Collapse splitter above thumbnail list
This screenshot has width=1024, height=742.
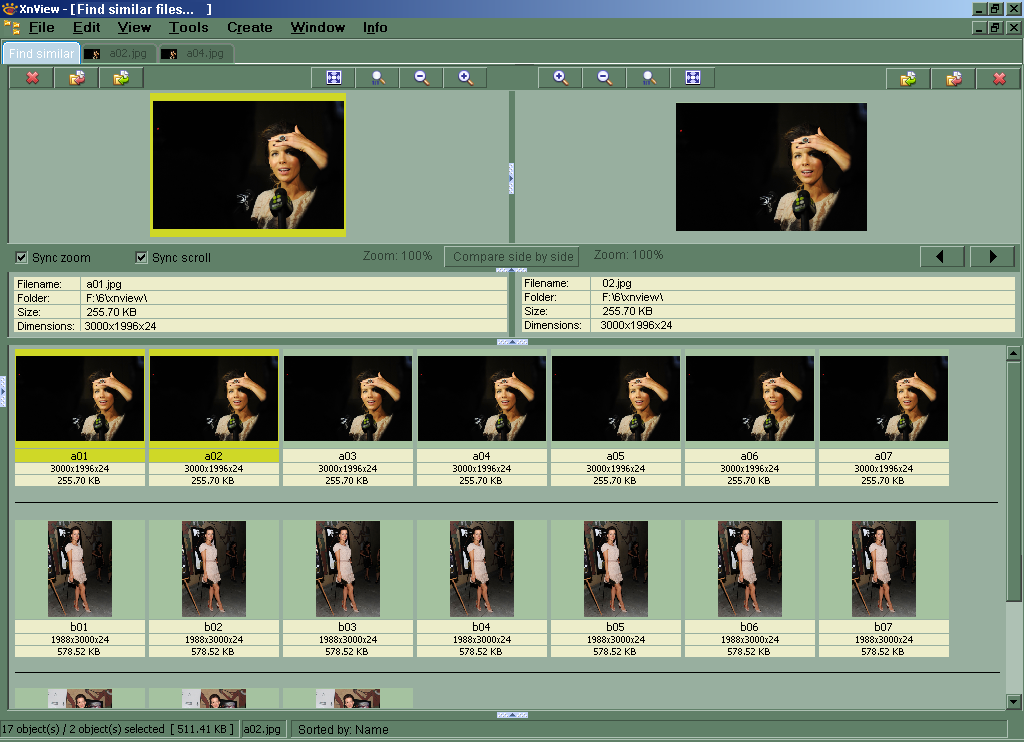tap(512, 342)
